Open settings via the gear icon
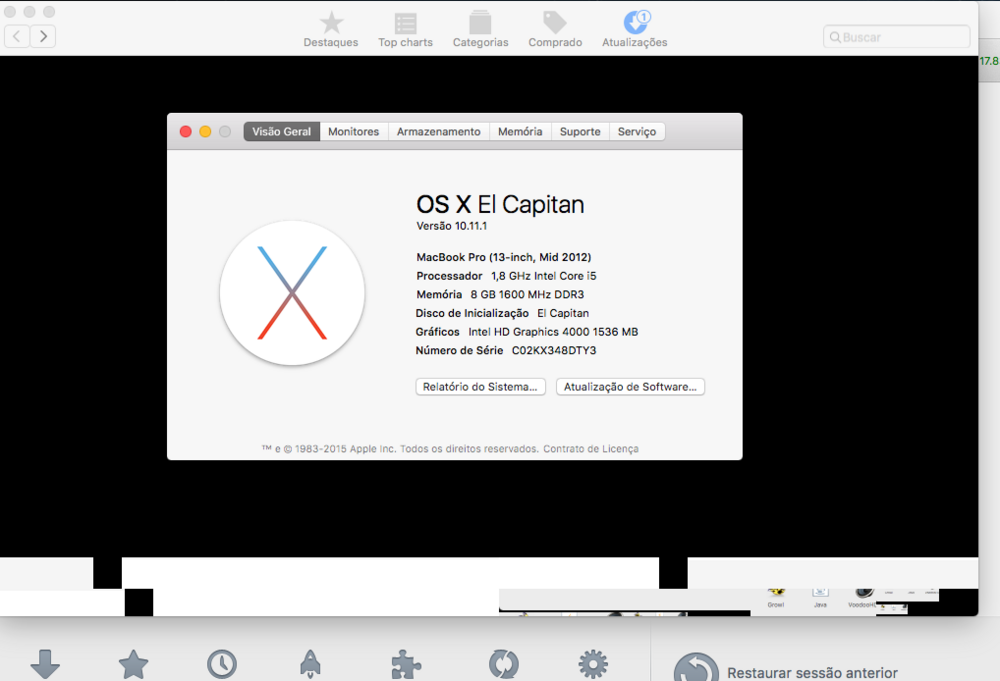The image size is (1000, 681). 593,665
